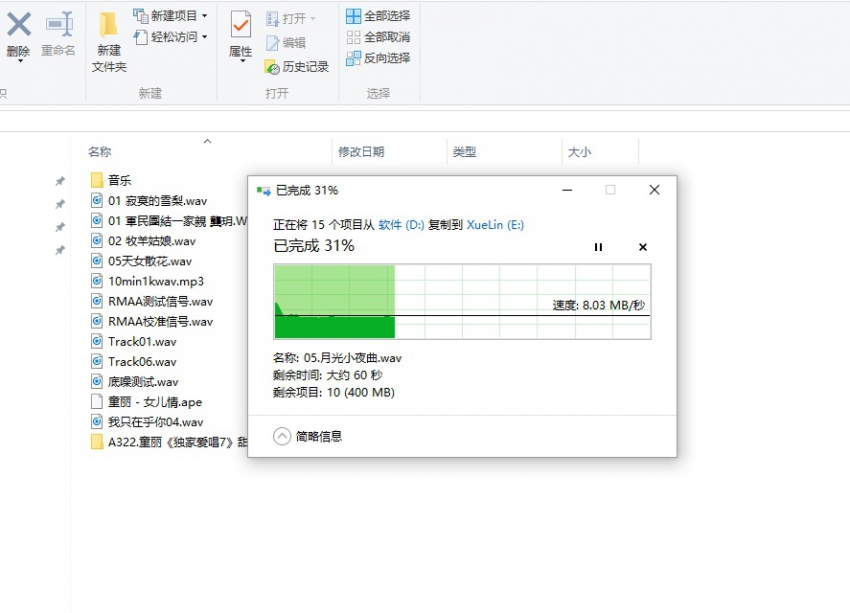This screenshot has width=850, height=613.
Task: Pause the file copy operation
Action: point(598,247)
